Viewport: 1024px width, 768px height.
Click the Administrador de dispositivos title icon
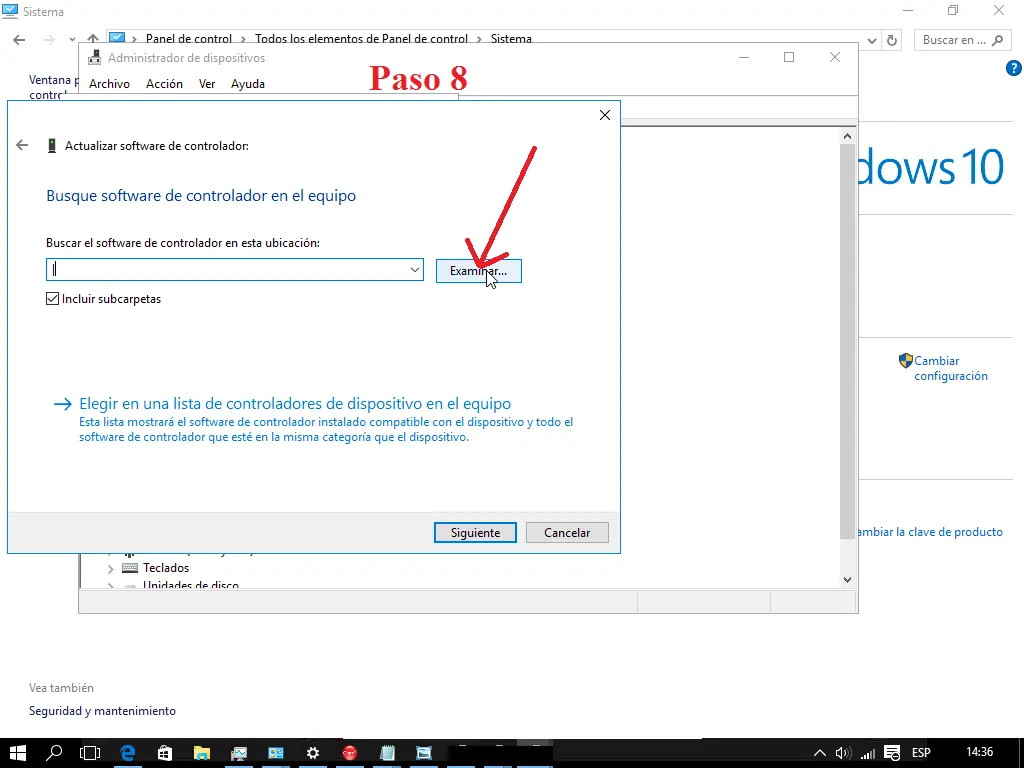point(95,57)
